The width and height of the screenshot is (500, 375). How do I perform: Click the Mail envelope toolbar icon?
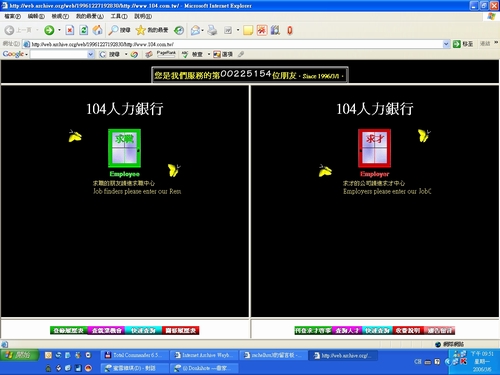click(x=195, y=30)
